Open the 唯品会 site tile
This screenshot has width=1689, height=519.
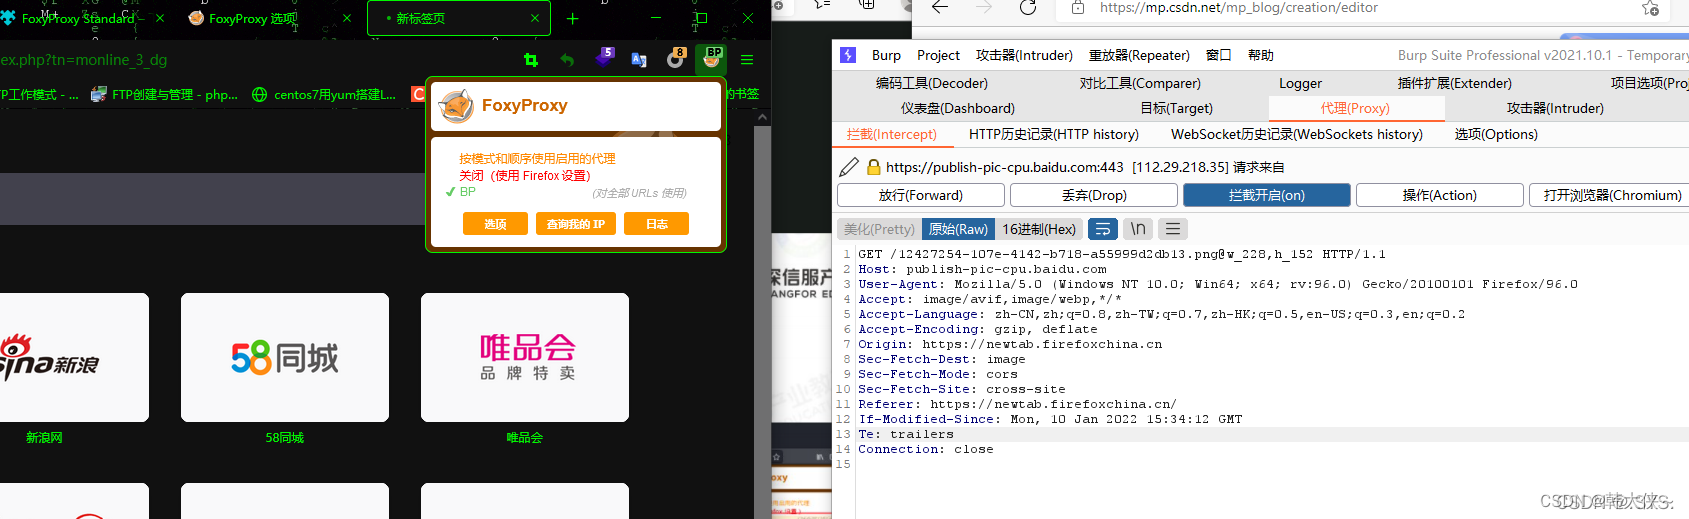pos(525,357)
